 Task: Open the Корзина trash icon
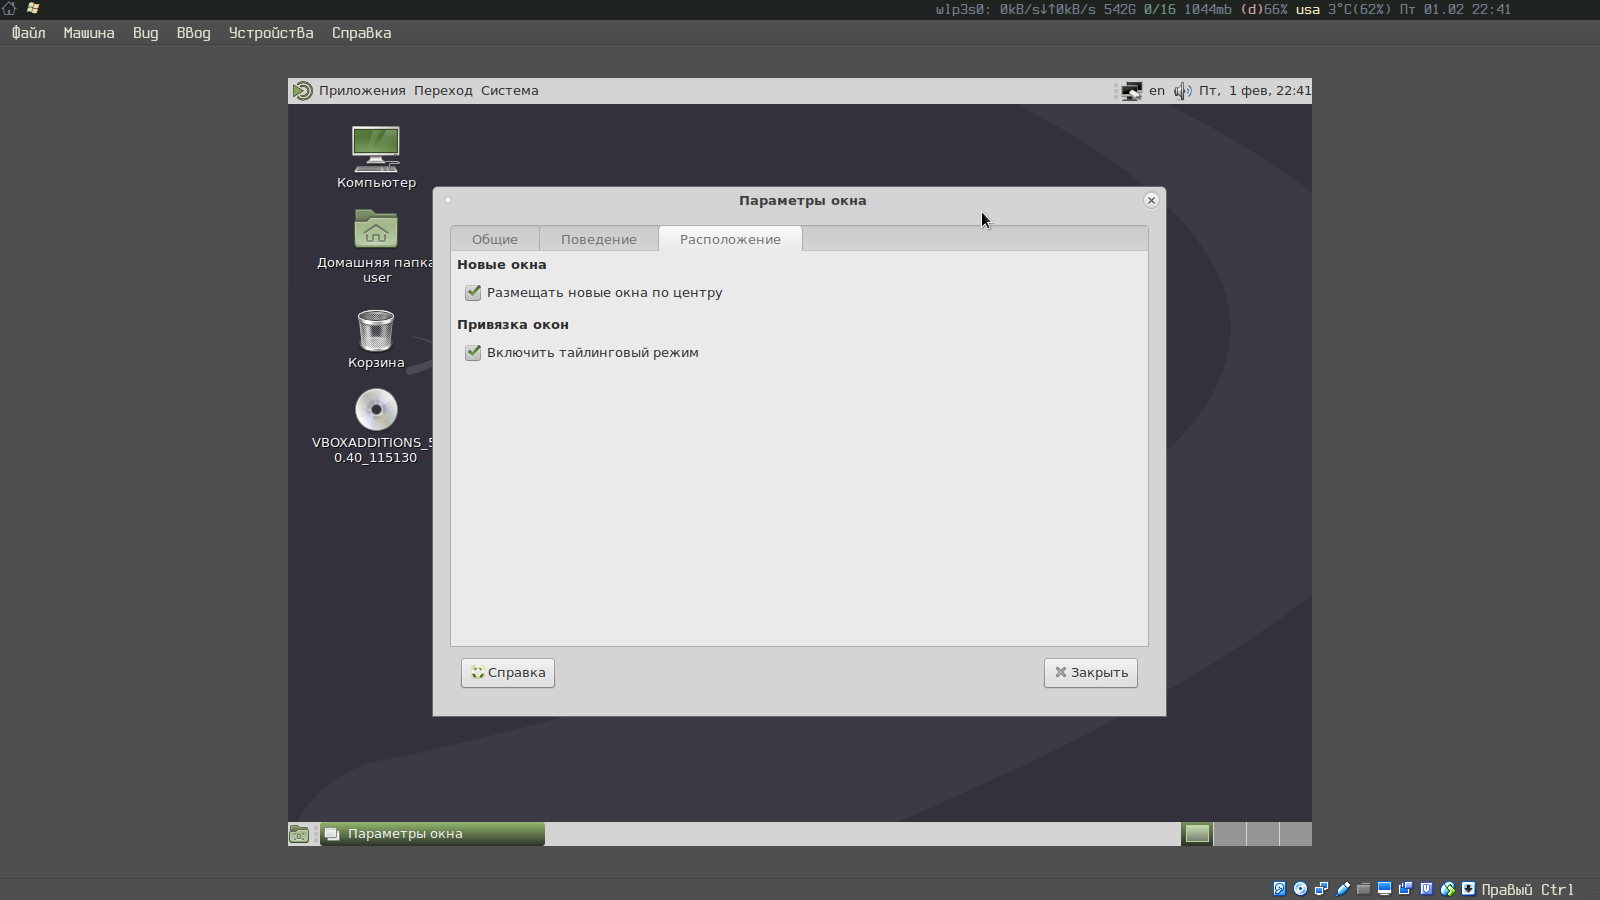(x=376, y=340)
